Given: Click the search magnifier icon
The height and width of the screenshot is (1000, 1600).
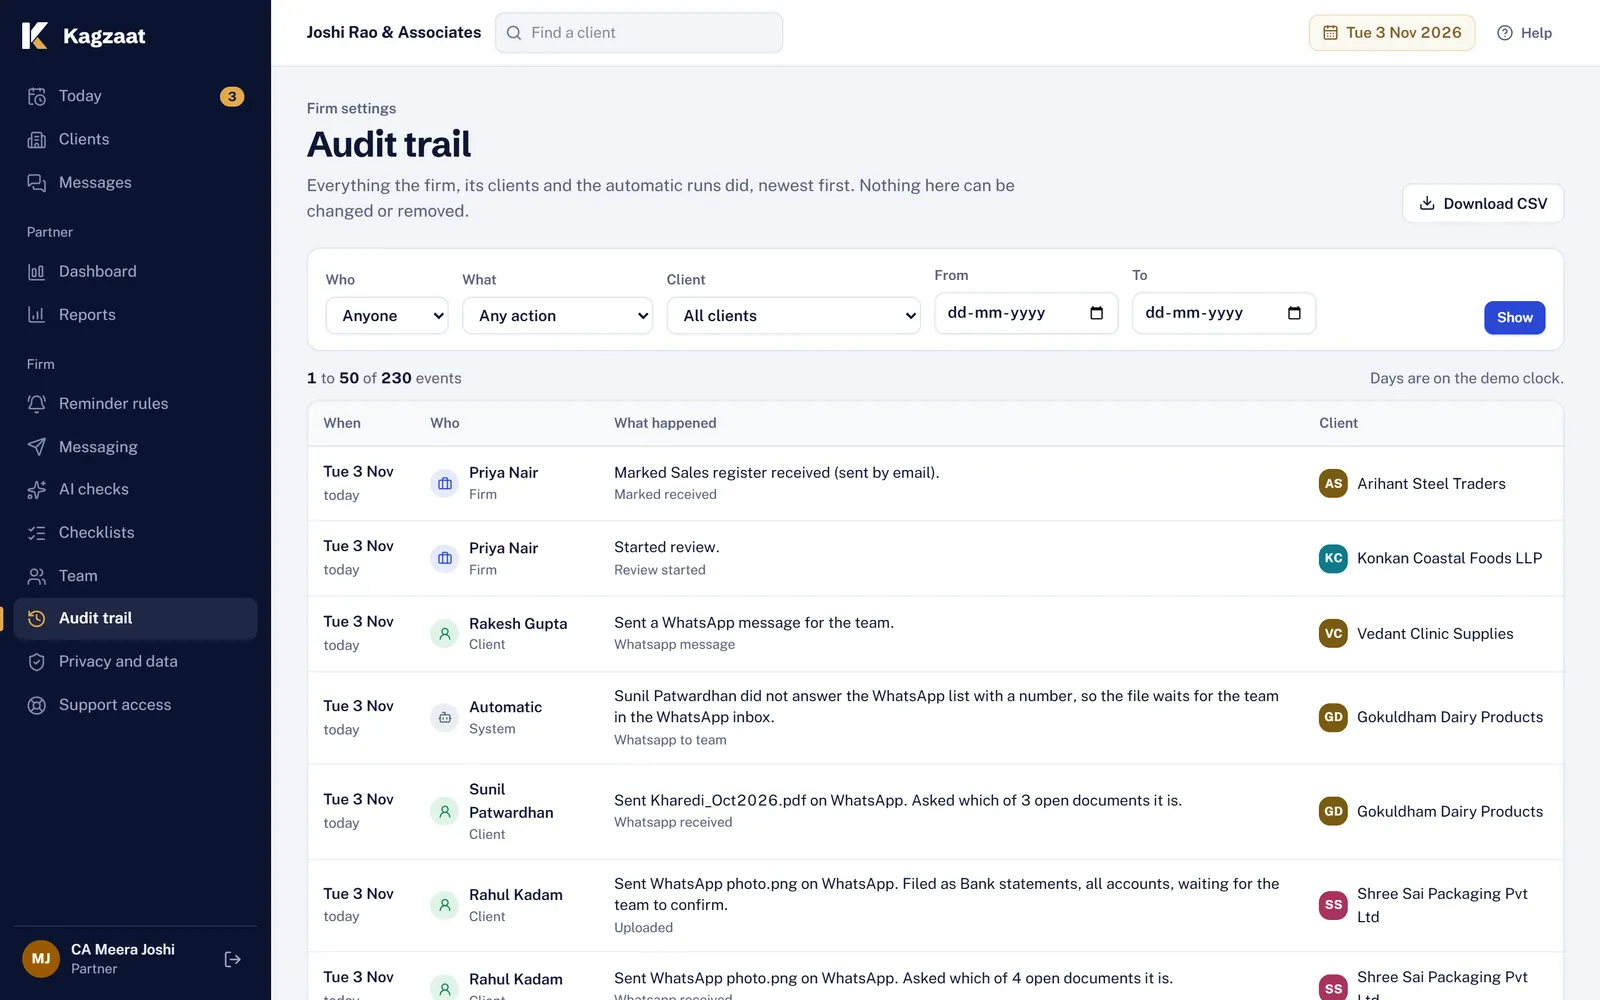Looking at the screenshot, I should pos(514,33).
